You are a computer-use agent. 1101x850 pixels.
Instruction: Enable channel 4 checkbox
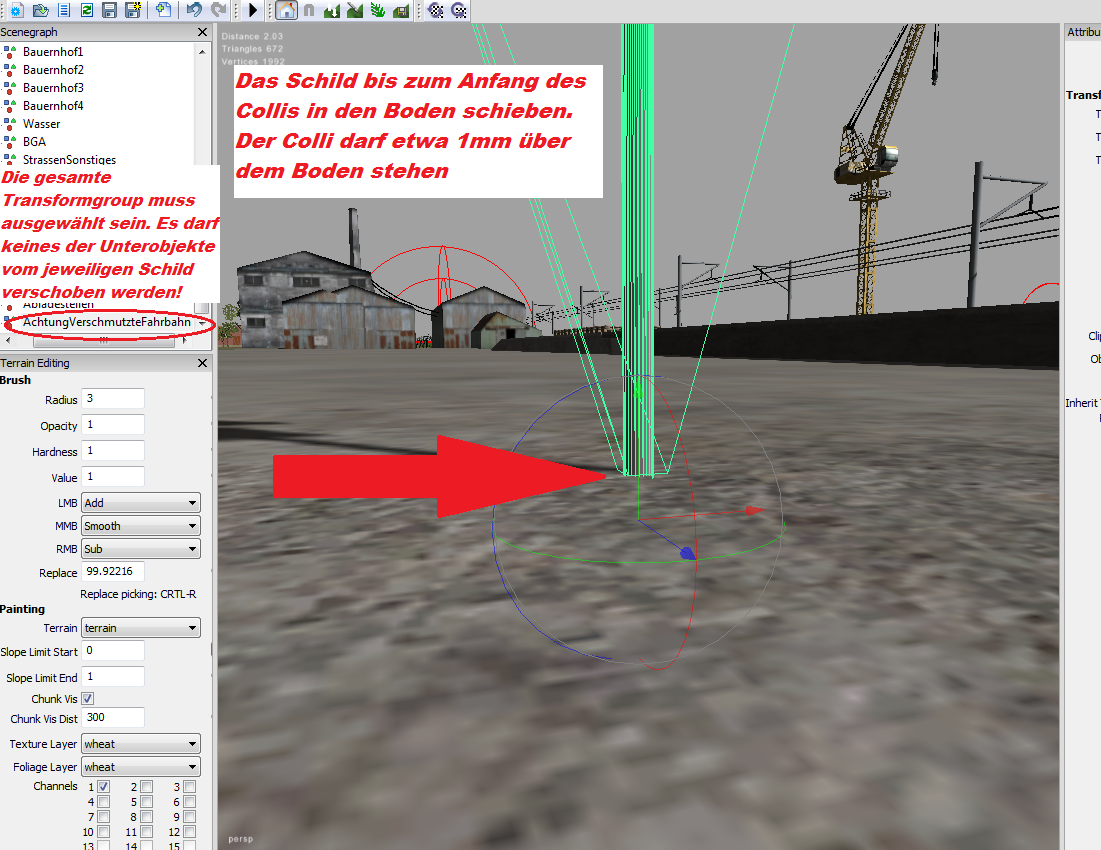104,802
